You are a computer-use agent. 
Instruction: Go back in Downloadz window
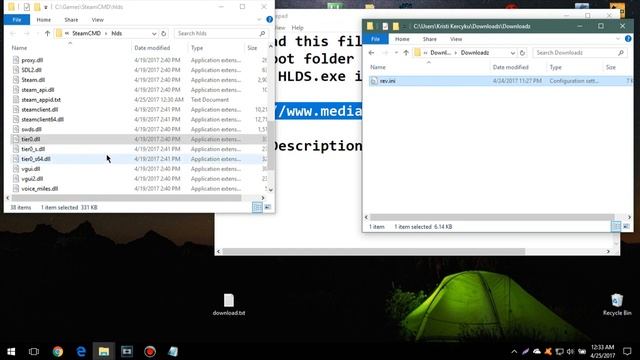(x=371, y=53)
